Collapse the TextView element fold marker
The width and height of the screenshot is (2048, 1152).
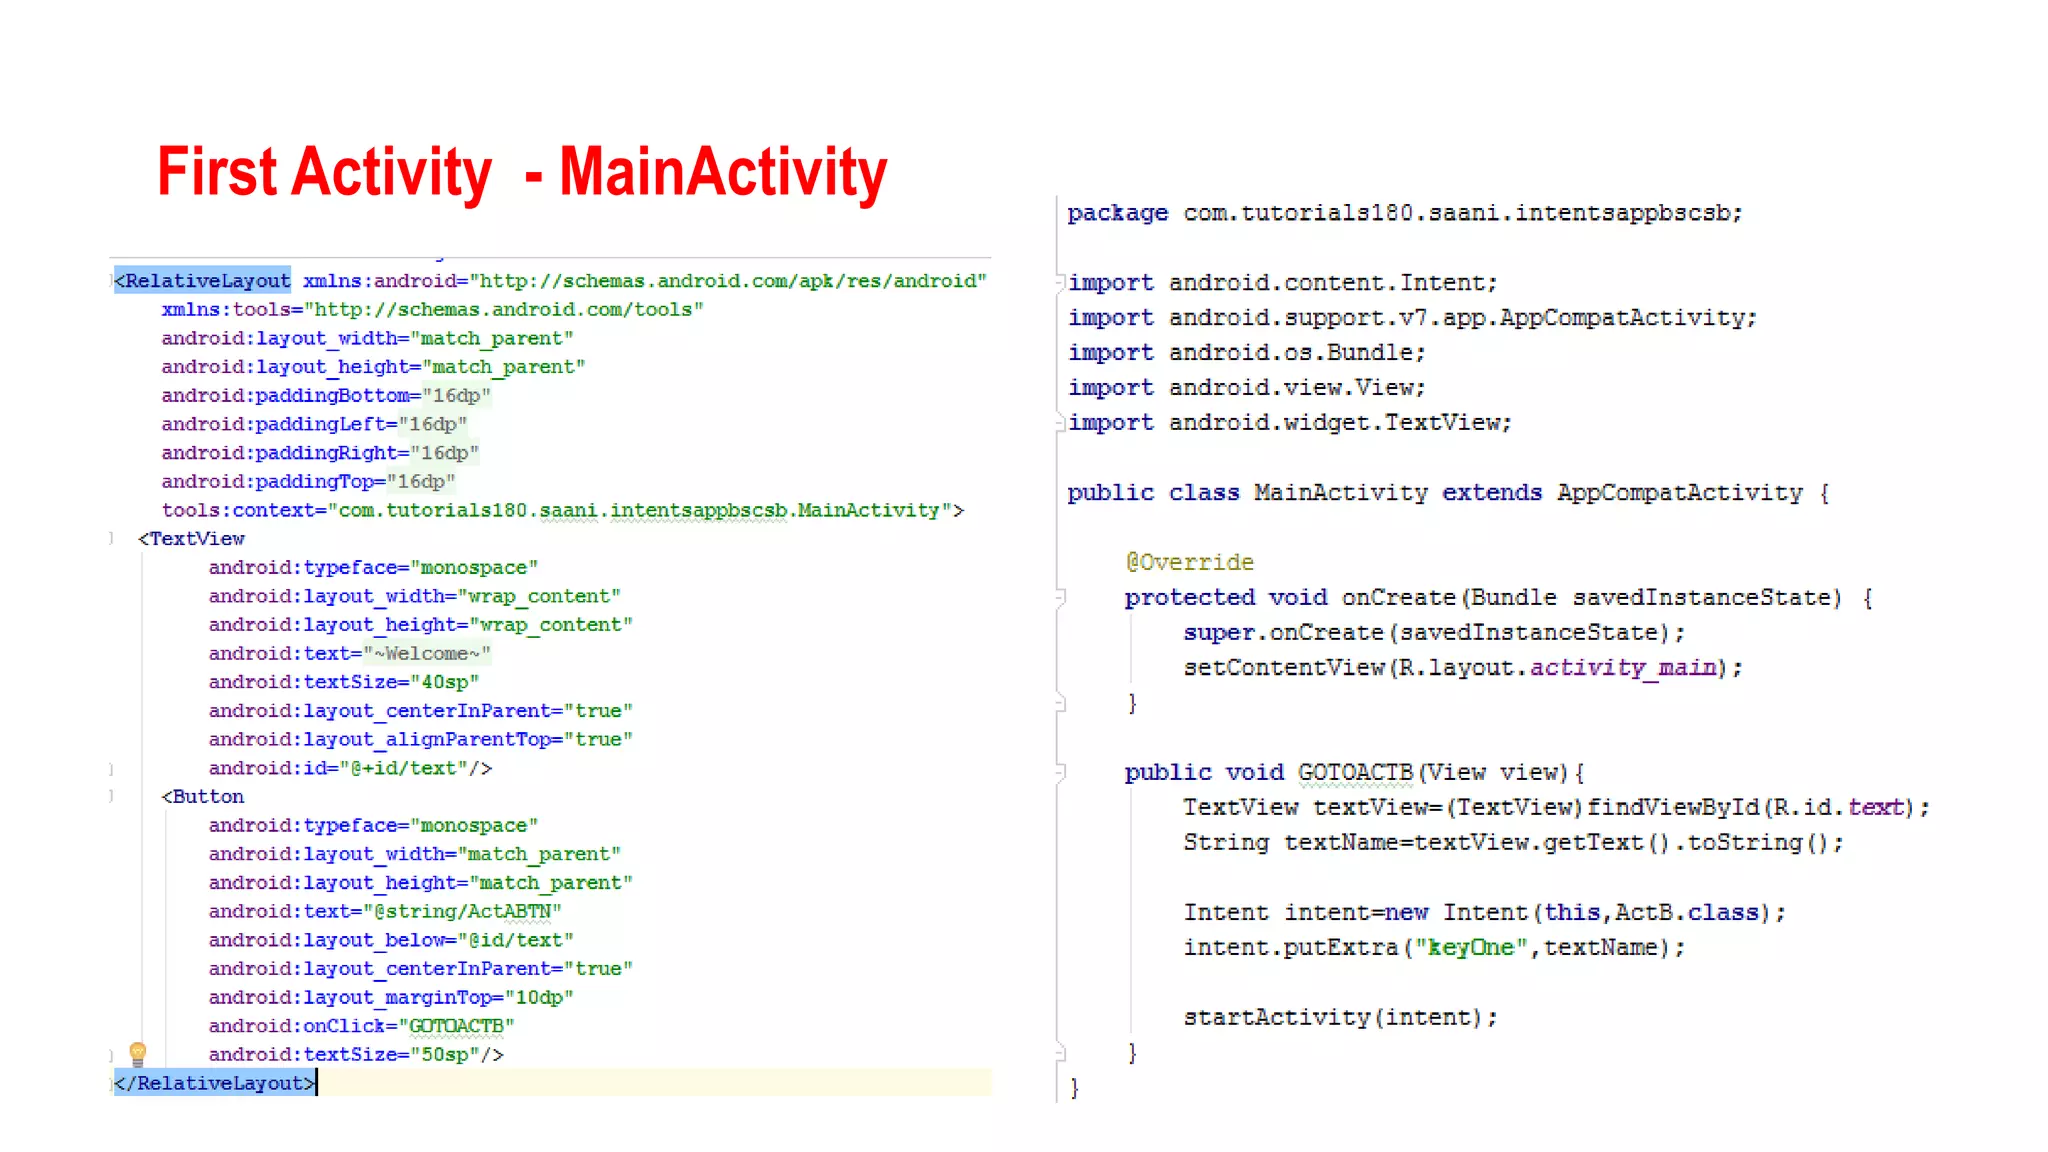[111, 538]
